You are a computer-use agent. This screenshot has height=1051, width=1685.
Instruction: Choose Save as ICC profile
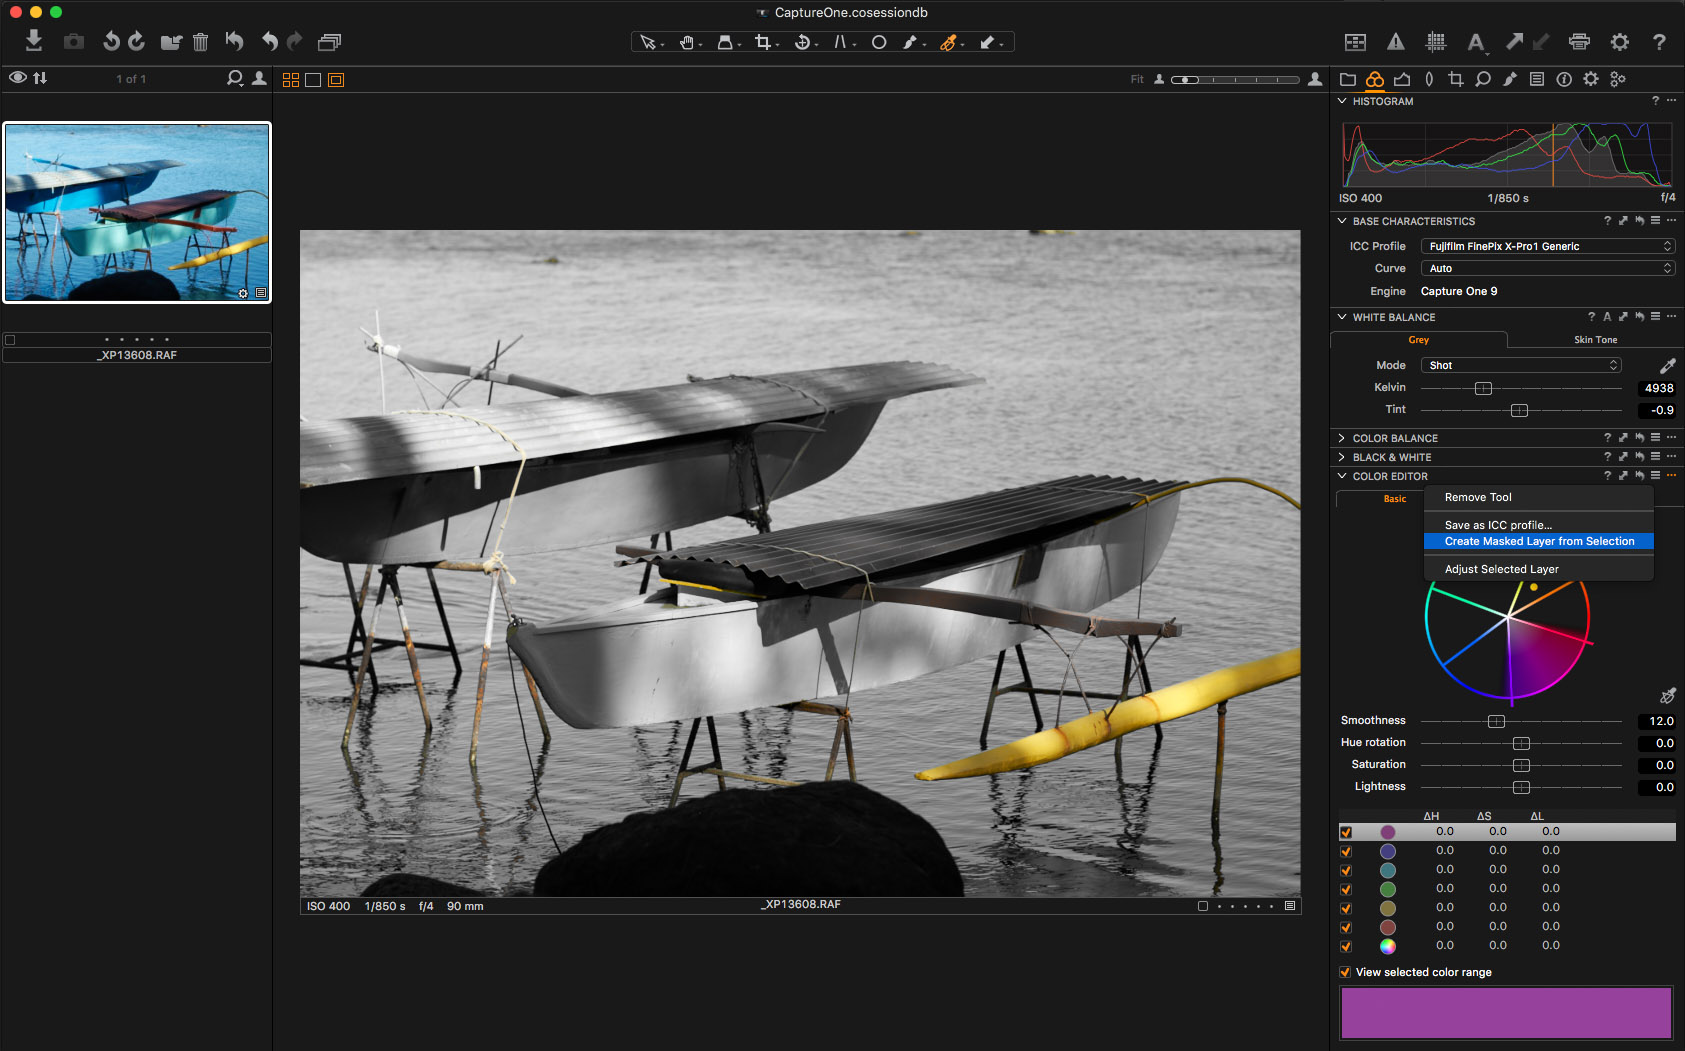1539,525
